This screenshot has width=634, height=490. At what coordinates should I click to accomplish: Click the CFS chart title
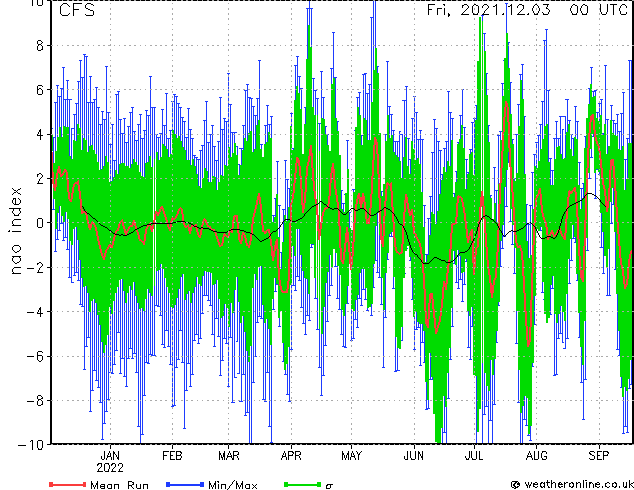pos(77,10)
